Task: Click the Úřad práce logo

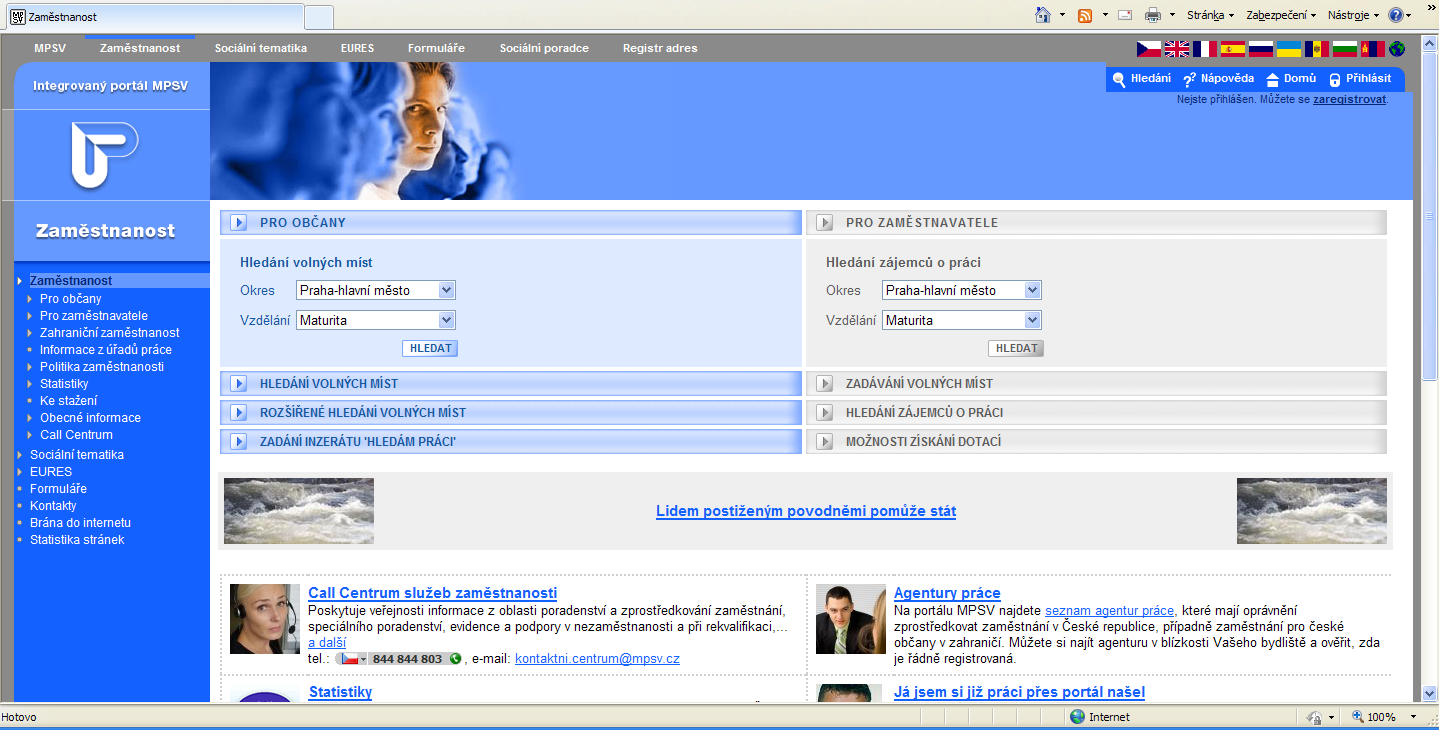Action: [x=105, y=154]
